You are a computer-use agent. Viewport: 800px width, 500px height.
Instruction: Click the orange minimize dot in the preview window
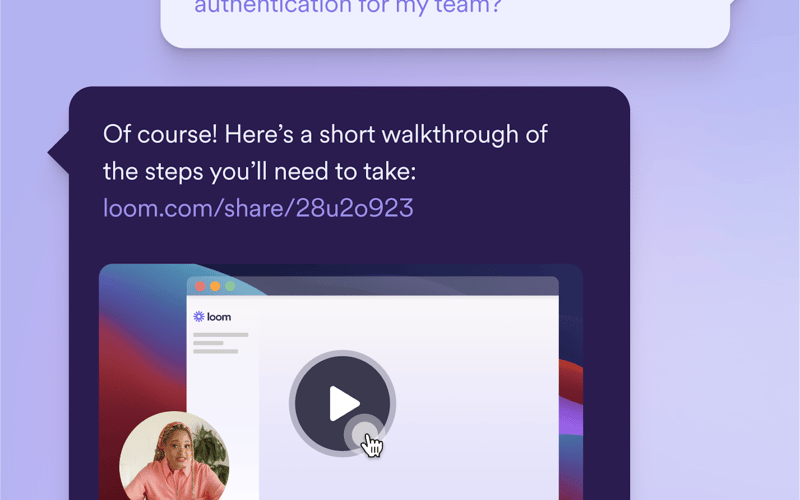pos(215,286)
